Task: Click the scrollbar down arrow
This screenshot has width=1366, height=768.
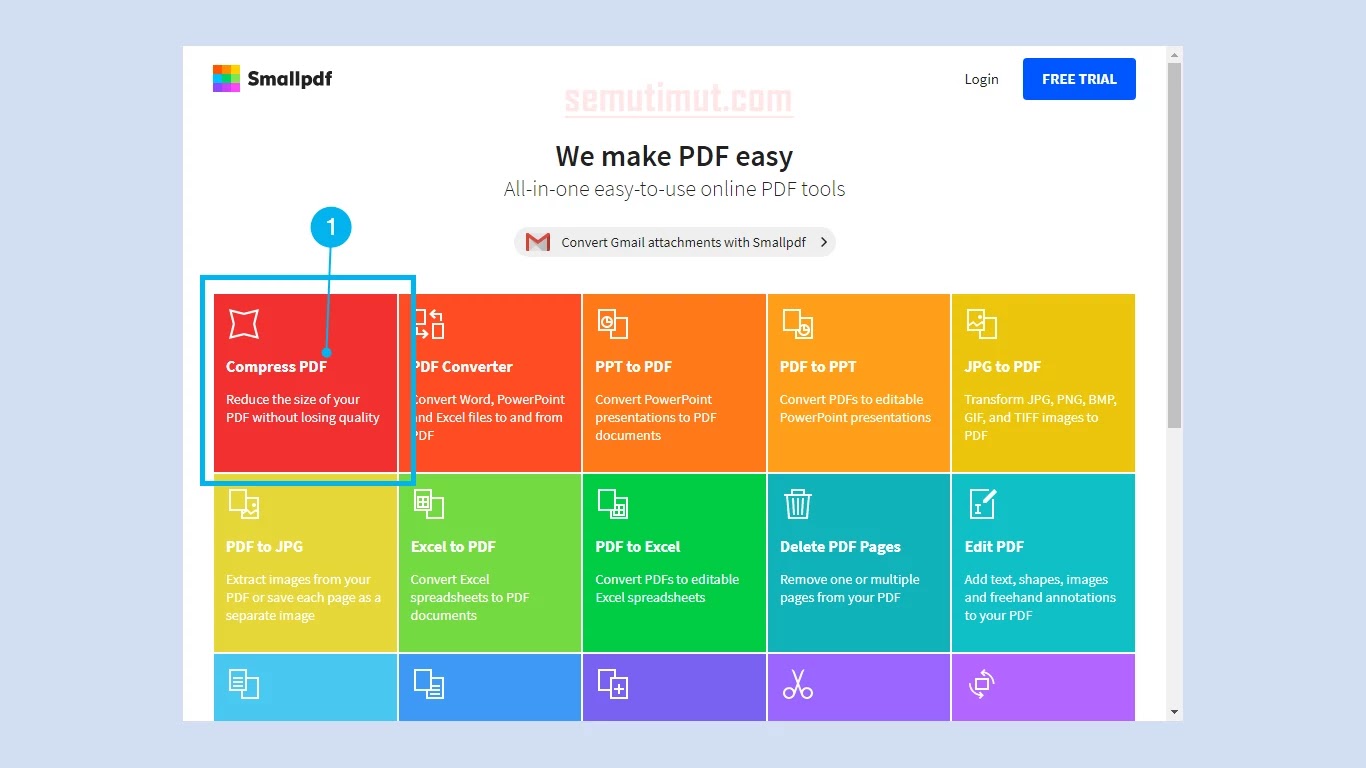Action: 1175,712
